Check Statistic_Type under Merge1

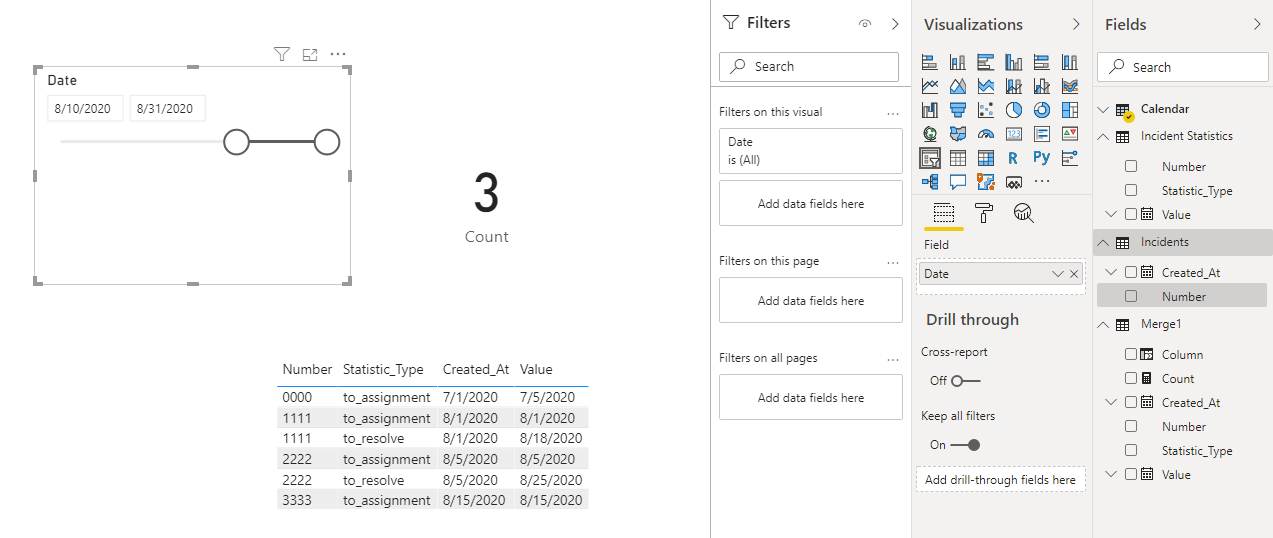pos(1131,451)
